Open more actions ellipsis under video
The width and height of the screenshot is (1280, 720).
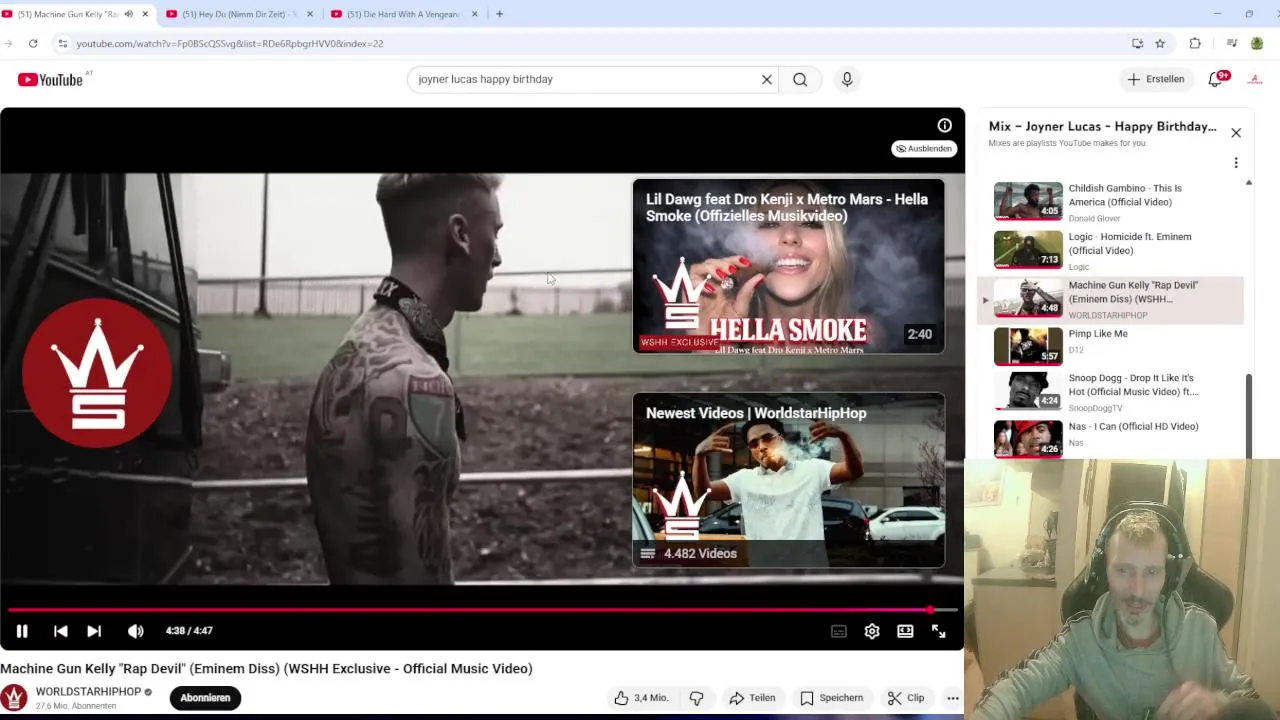pos(953,698)
